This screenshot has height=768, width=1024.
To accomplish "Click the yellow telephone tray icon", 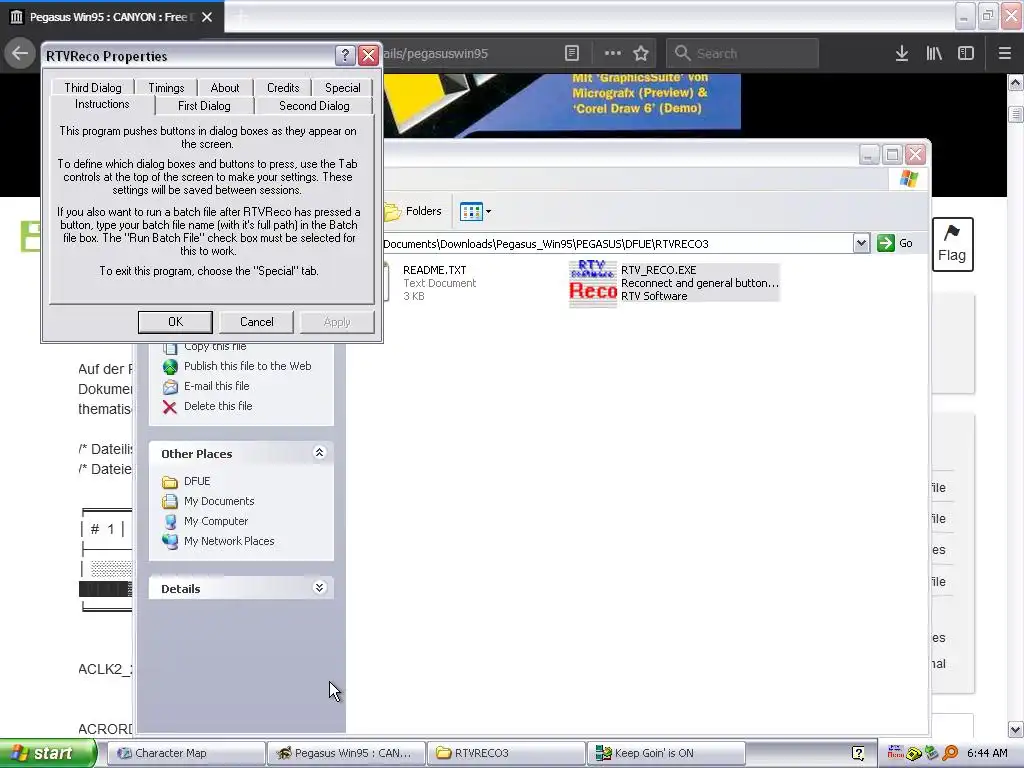I will (914, 754).
